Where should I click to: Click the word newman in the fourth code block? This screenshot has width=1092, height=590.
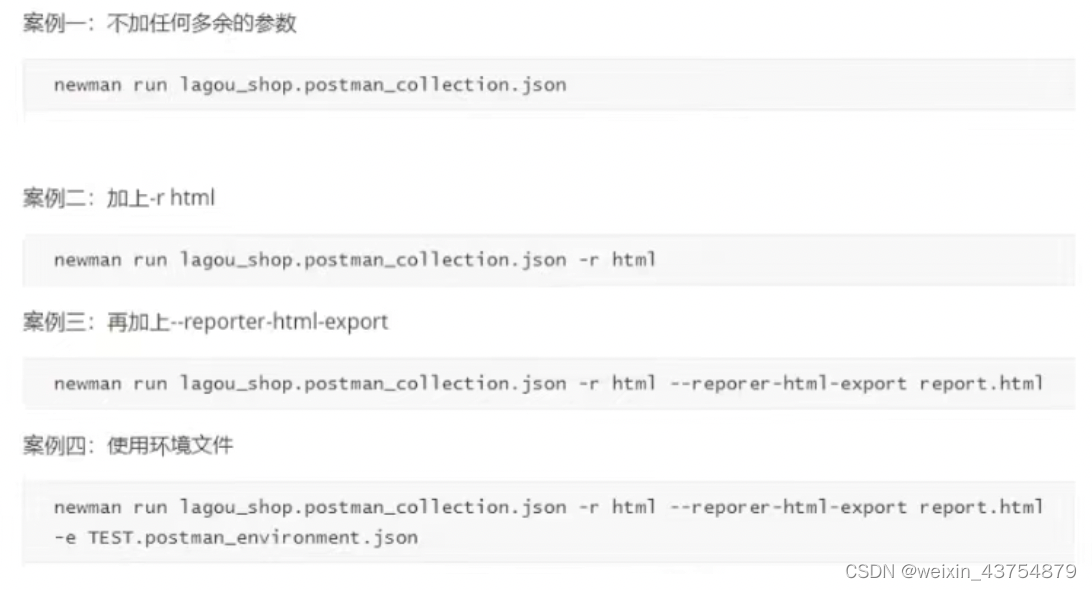(x=87, y=508)
